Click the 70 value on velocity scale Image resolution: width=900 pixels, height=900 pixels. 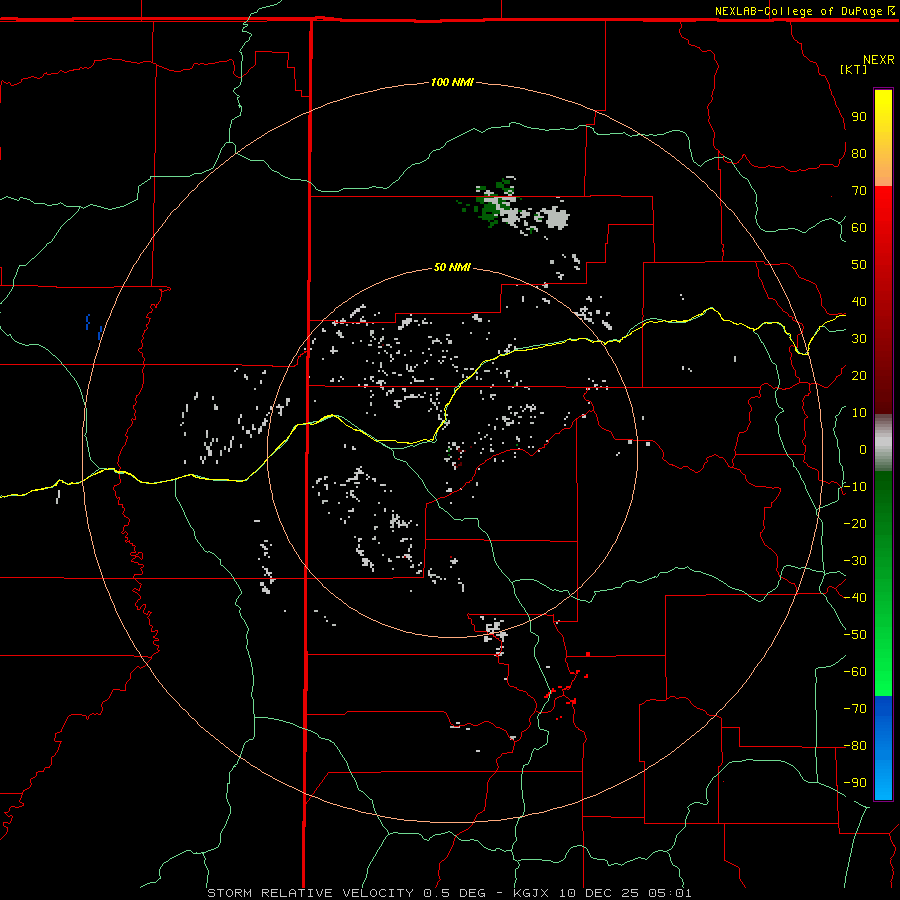pyautogui.click(x=859, y=191)
